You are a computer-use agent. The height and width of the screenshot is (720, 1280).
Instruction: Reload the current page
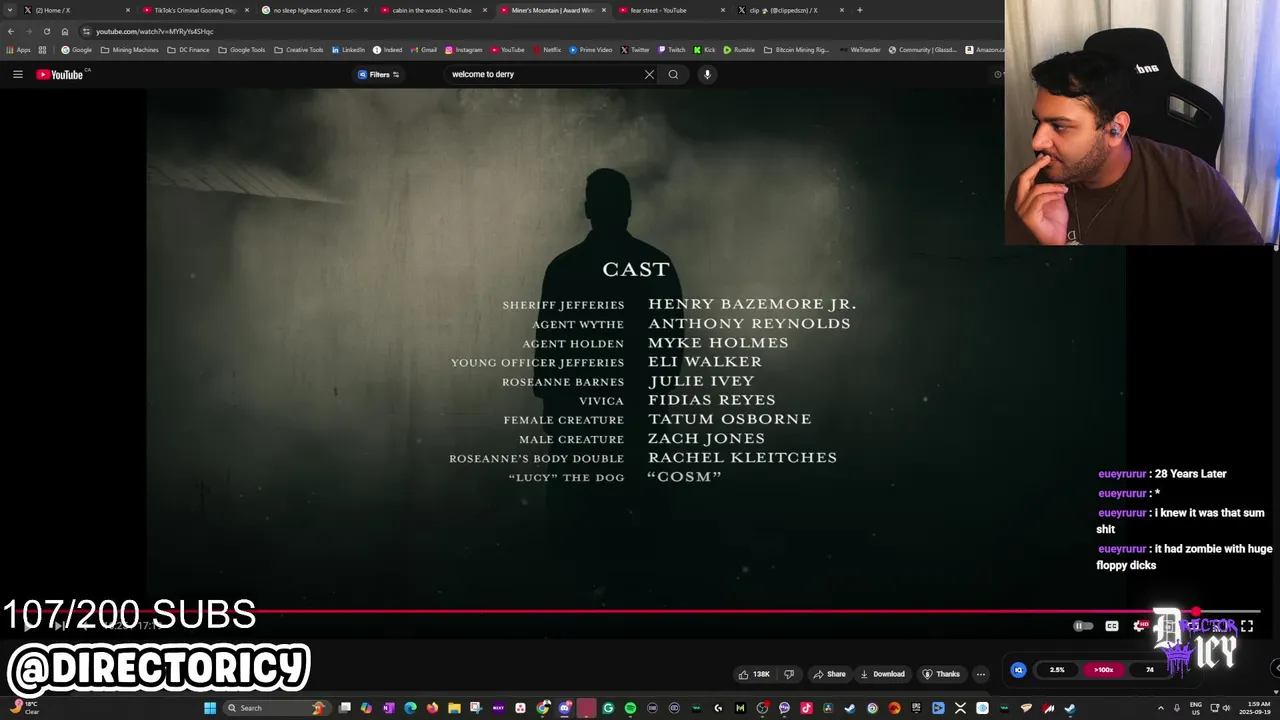(46, 31)
